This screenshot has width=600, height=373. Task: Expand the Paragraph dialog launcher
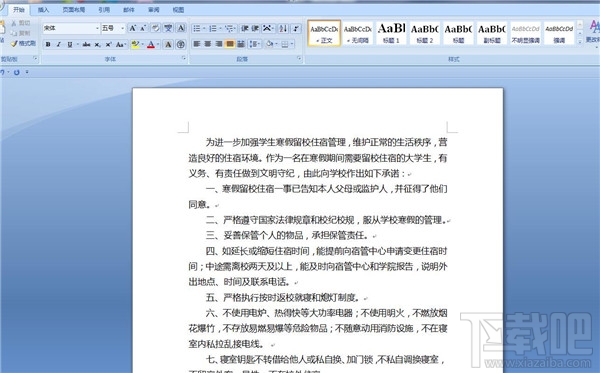[299, 58]
